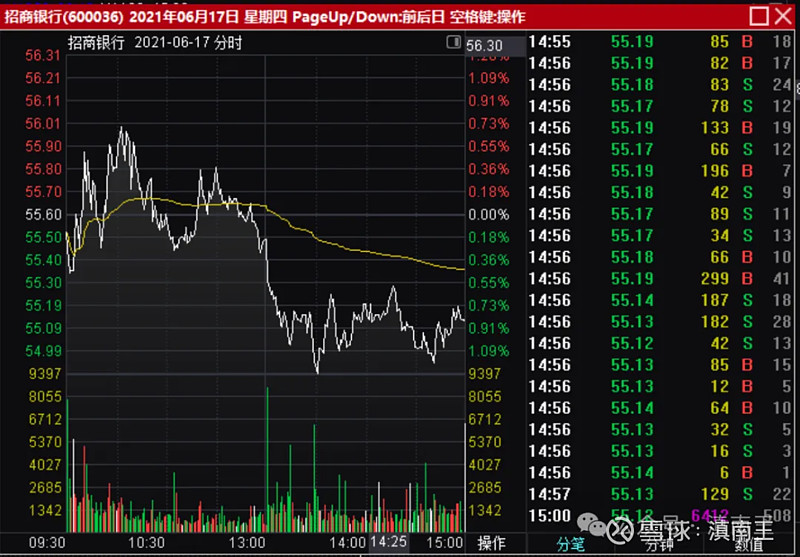
Task: Click the highlighted 14:25 time marker
Action: 389,541
